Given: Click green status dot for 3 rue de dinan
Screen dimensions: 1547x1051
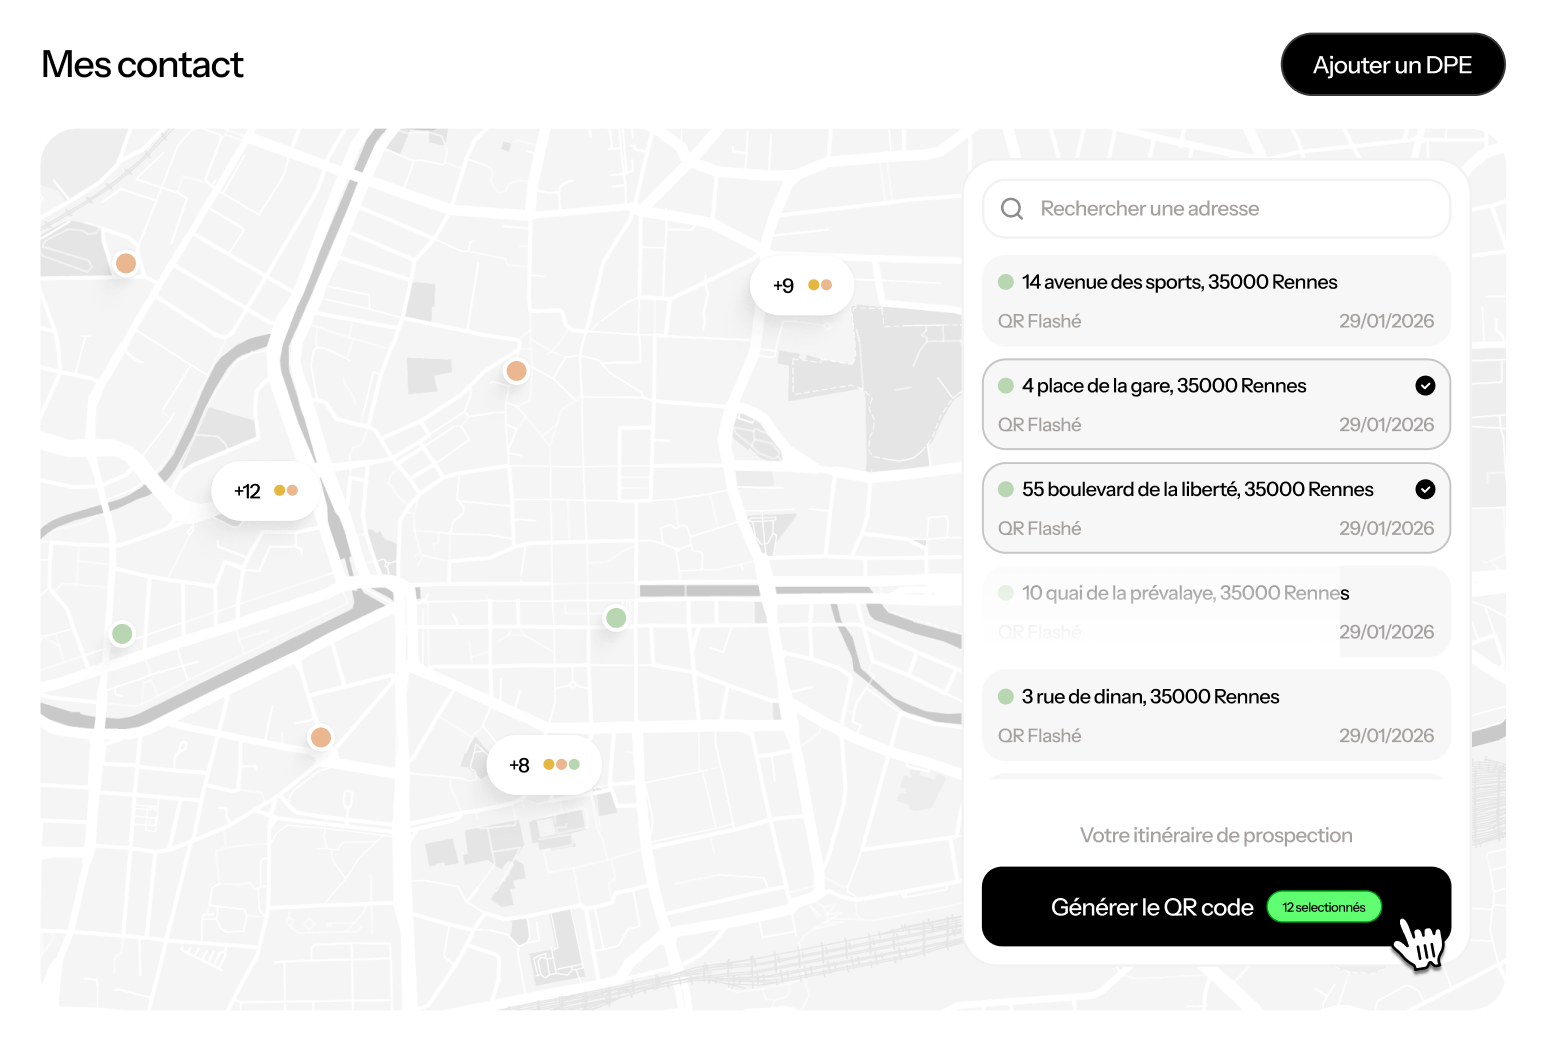Looking at the screenshot, I should [x=1006, y=696].
